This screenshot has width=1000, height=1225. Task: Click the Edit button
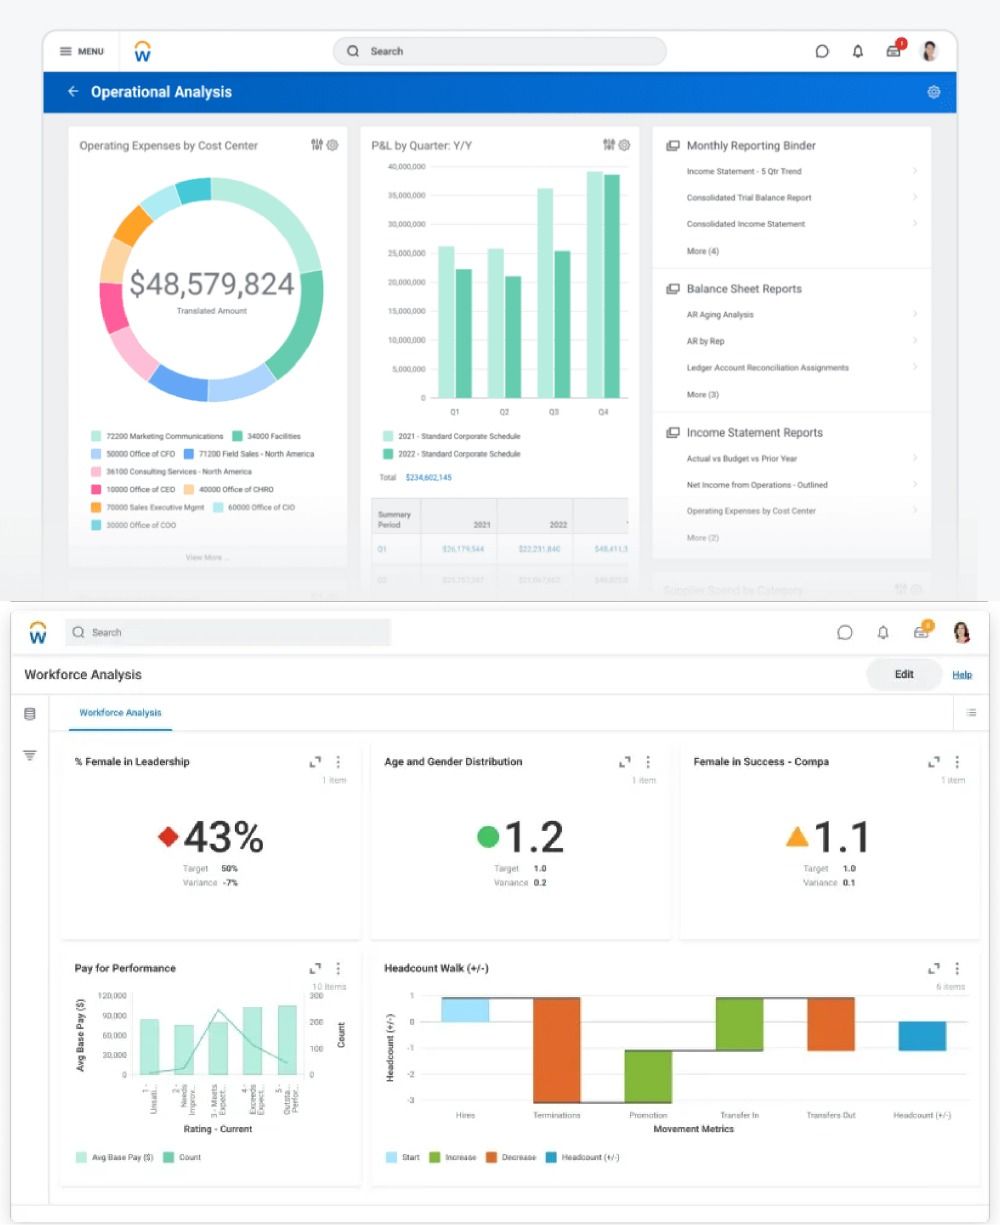click(904, 674)
